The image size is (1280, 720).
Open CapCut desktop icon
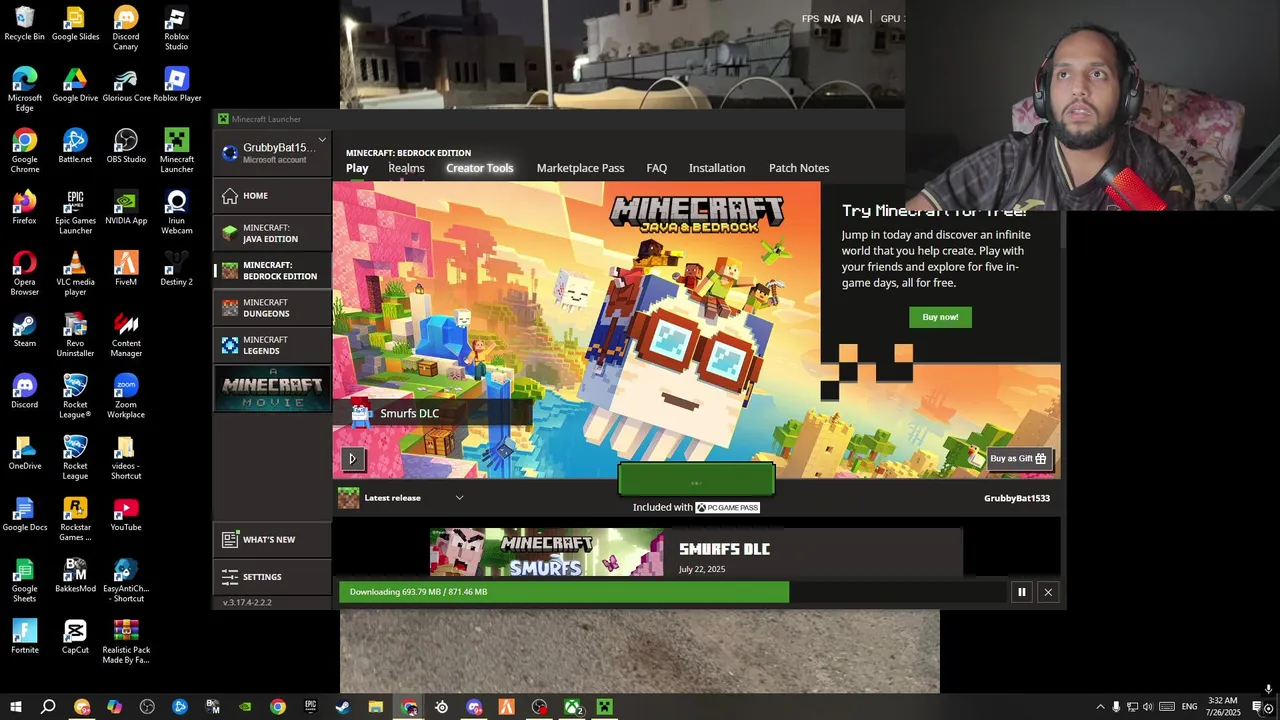(x=75, y=636)
